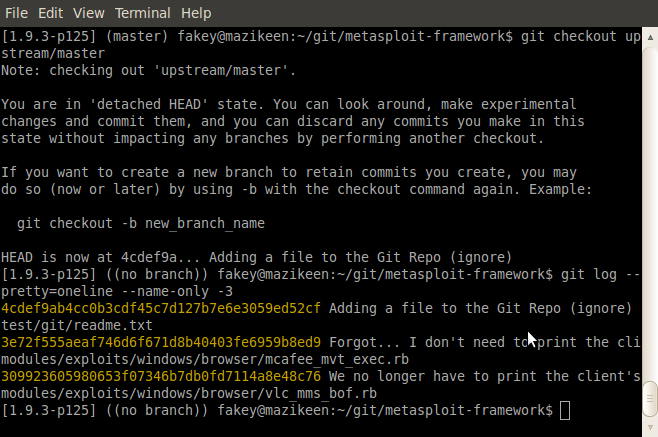Open the Edit menu
Screen dimensions: 658x437
coord(50,13)
